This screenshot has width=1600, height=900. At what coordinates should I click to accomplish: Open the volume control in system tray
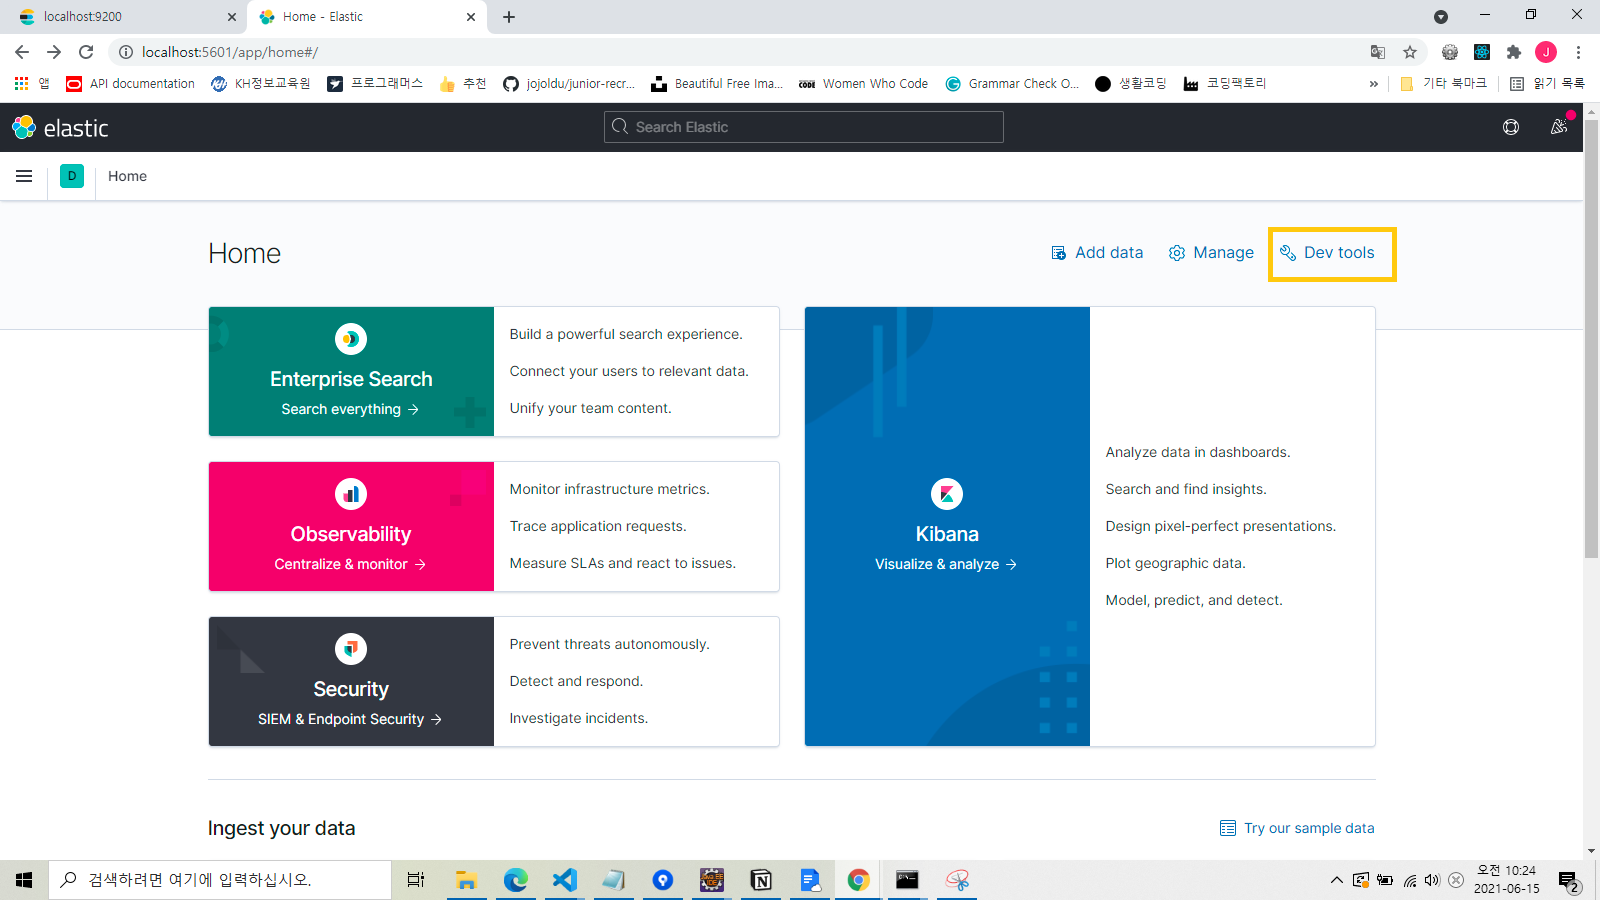coord(1432,880)
